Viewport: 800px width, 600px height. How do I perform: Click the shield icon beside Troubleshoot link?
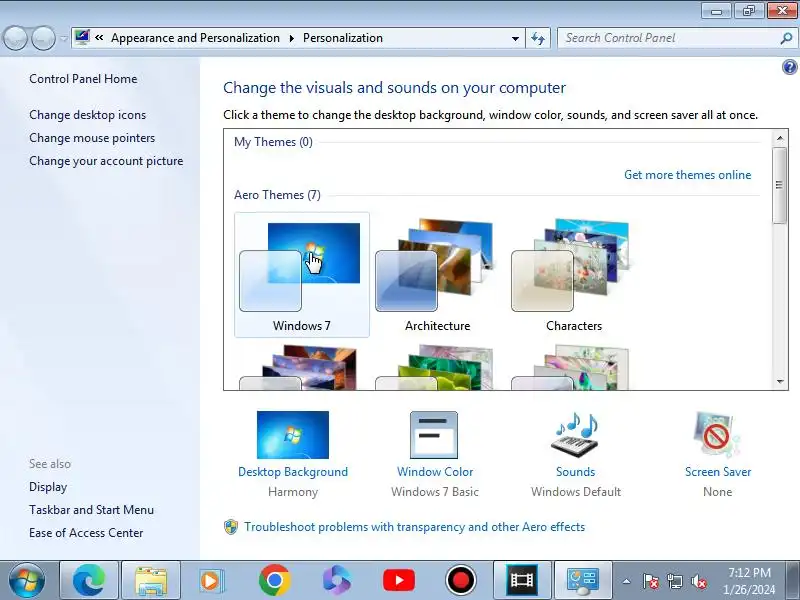click(231, 527)
